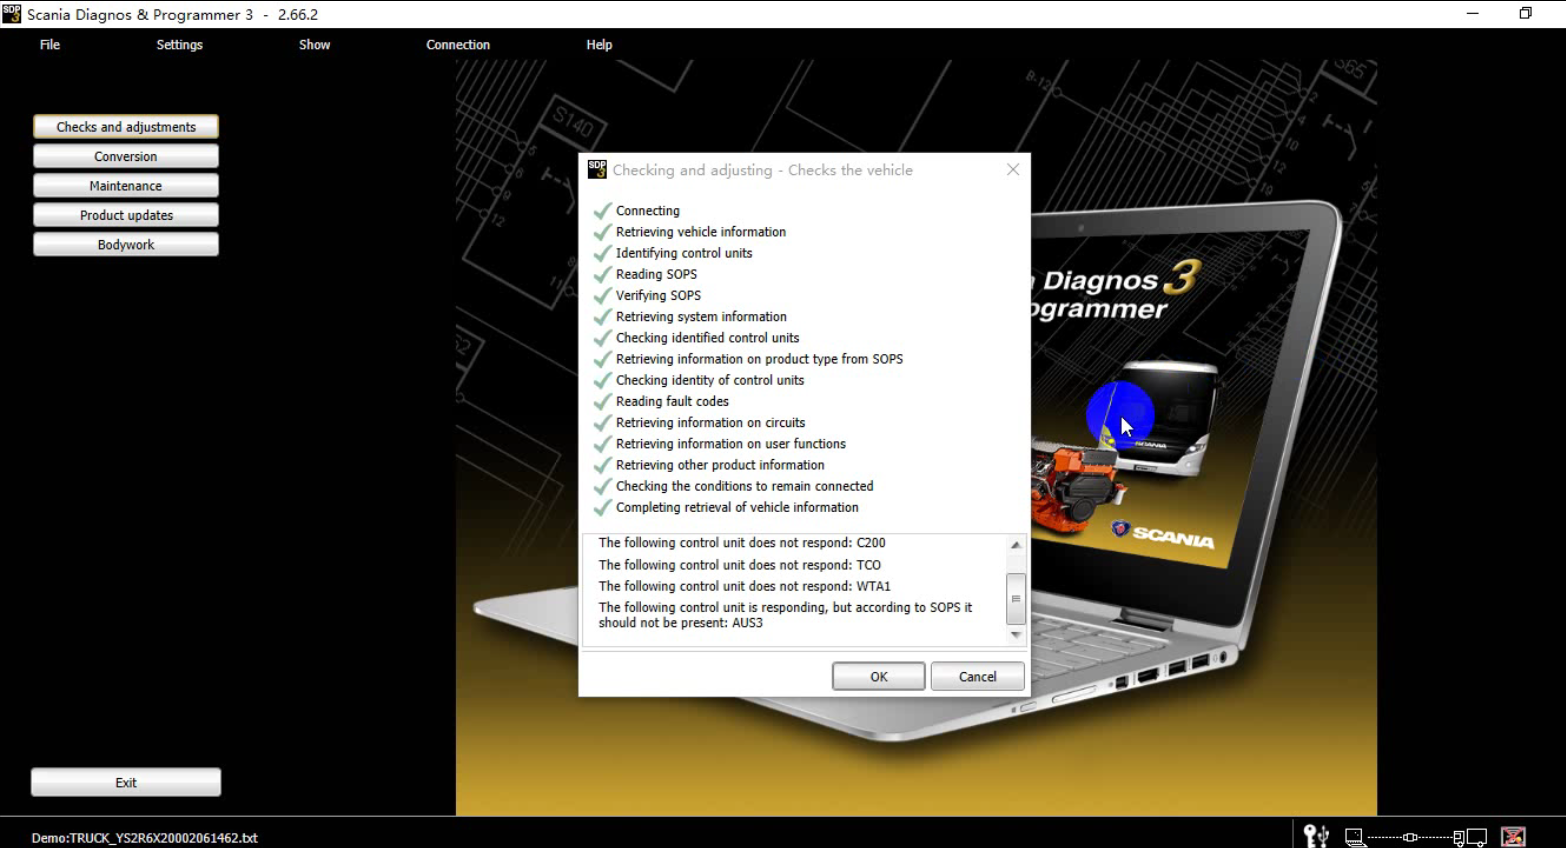Viewport: 1566px width, 848px height.
Task: Click the 'Reading SOPS' step
Action: pyautogui.click(x=656, y=274)
